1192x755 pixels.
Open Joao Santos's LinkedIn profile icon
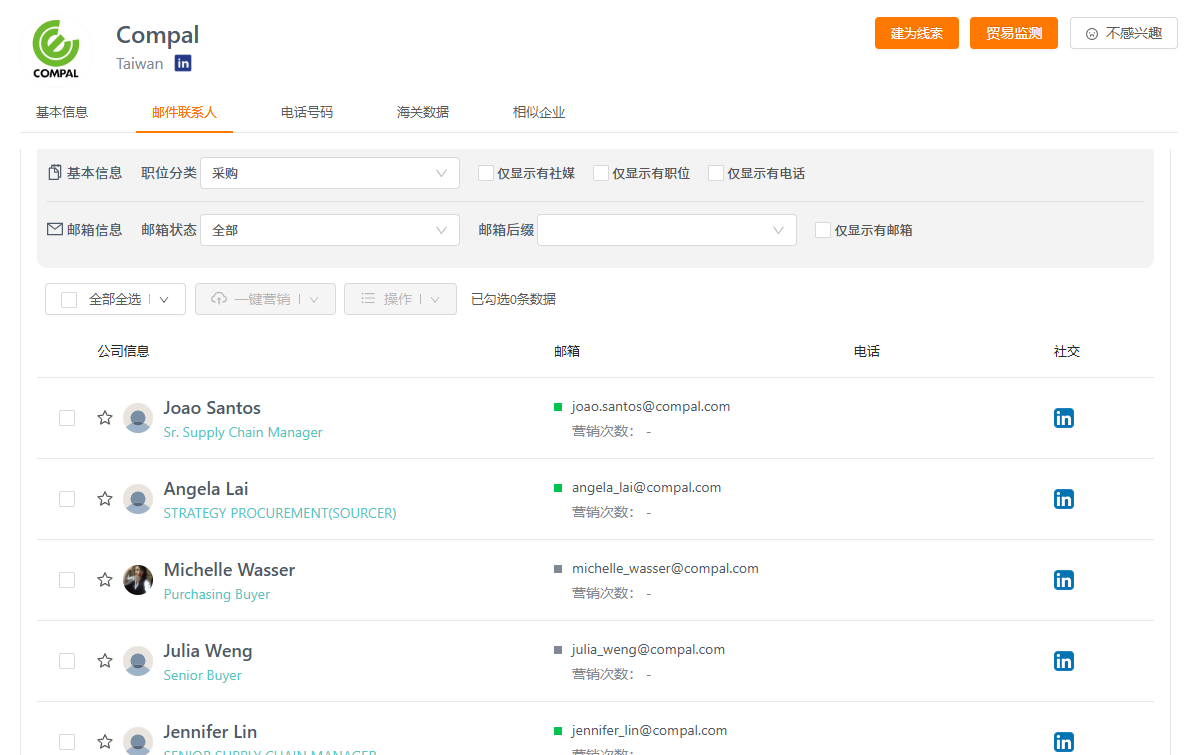(x=1064, y=418)
